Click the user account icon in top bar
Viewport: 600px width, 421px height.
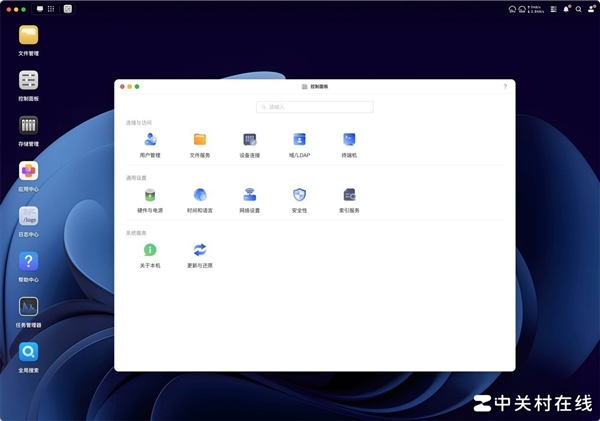click(591, 8)
